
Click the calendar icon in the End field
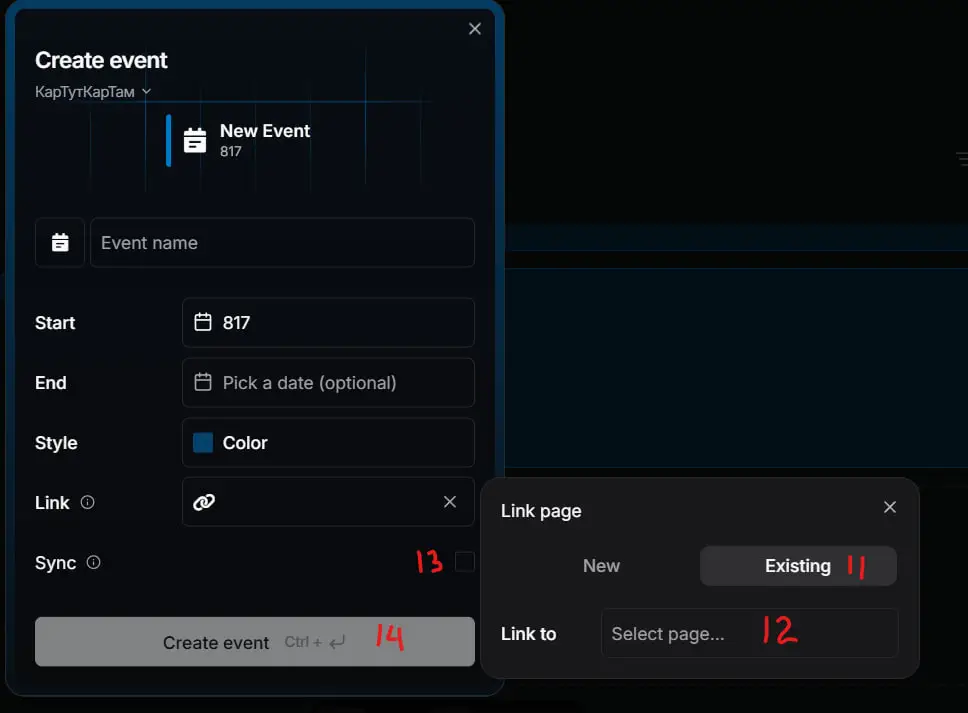pos(203,382)
